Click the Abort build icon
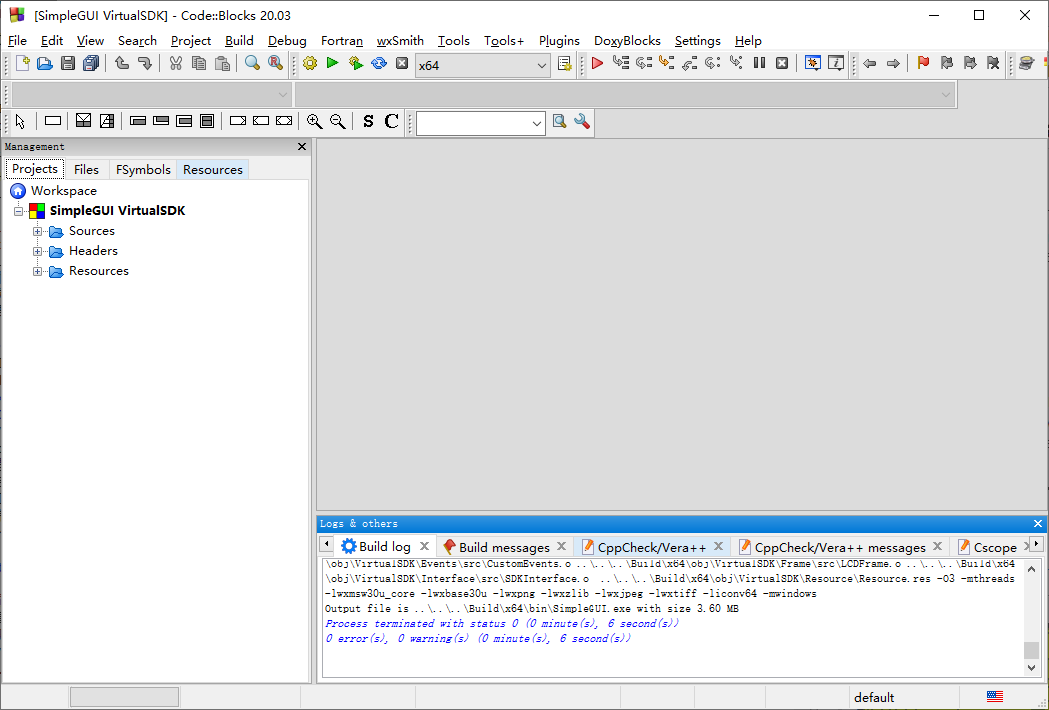 coord(401,64)
